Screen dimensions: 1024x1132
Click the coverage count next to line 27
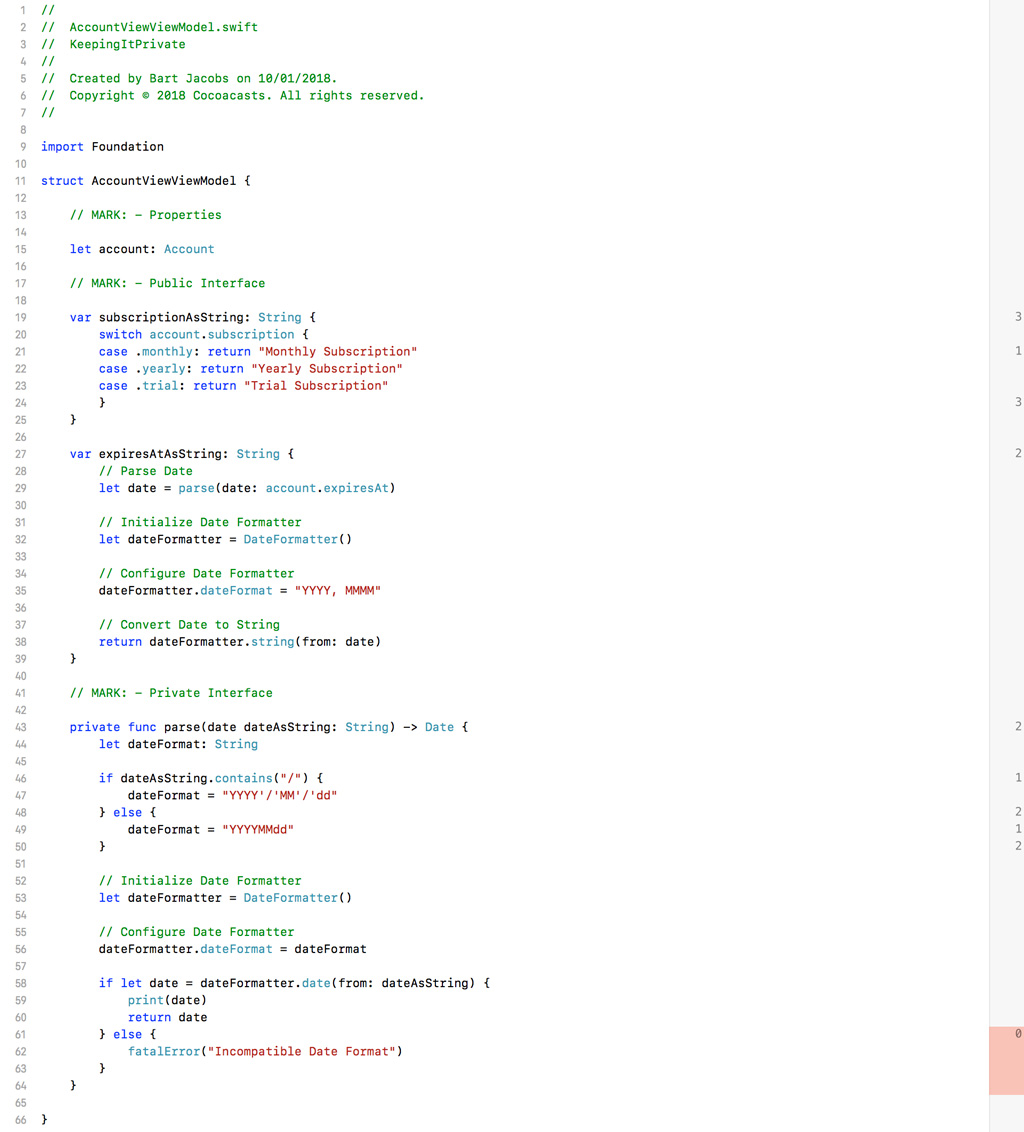[x=1017, y=453]
